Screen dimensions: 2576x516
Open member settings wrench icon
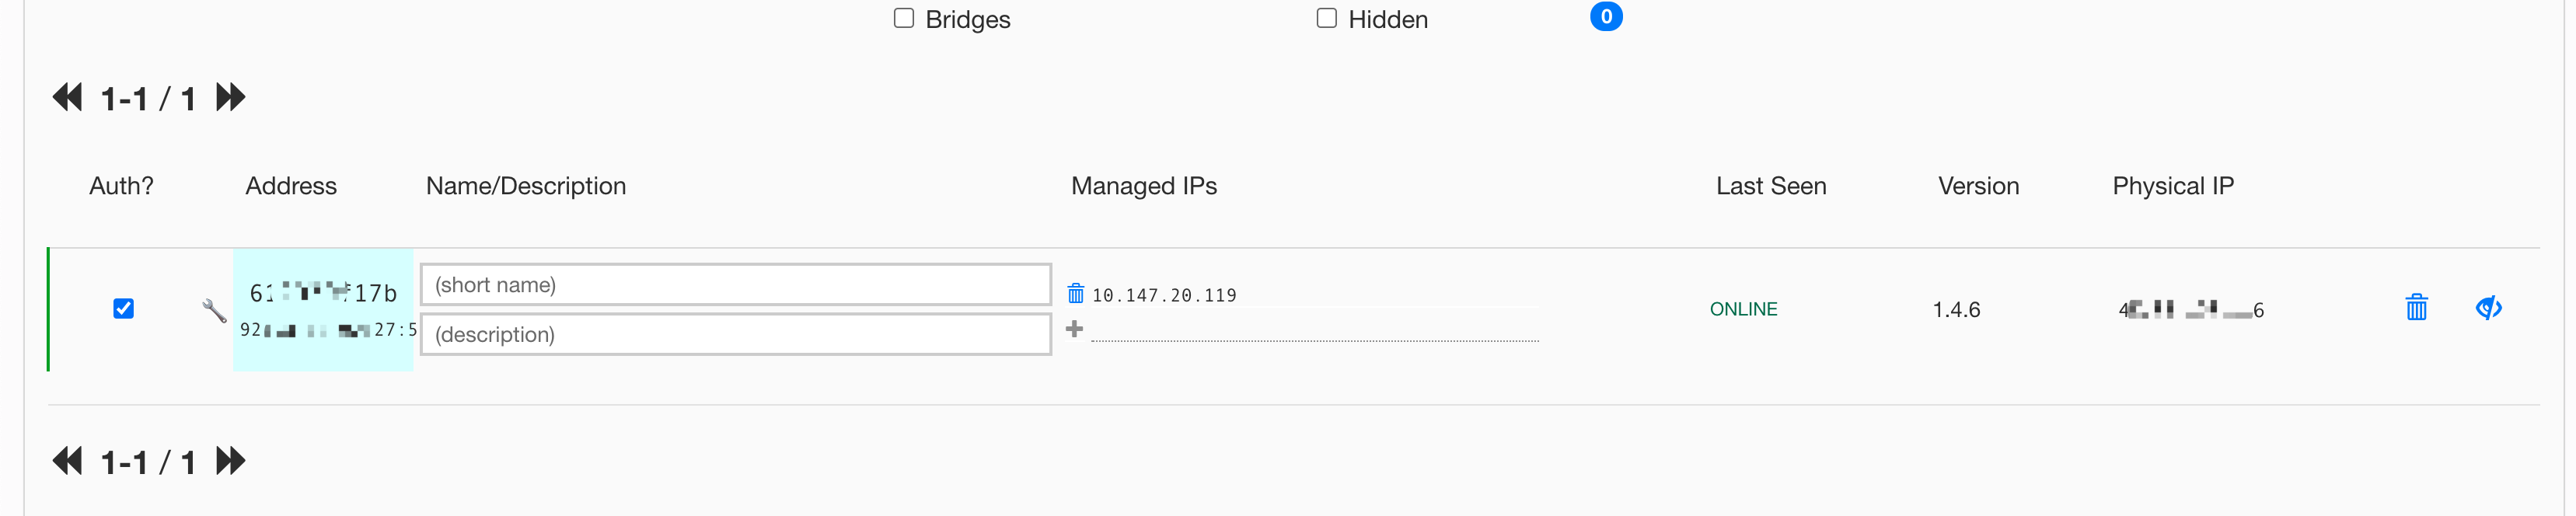pos(213,310)
